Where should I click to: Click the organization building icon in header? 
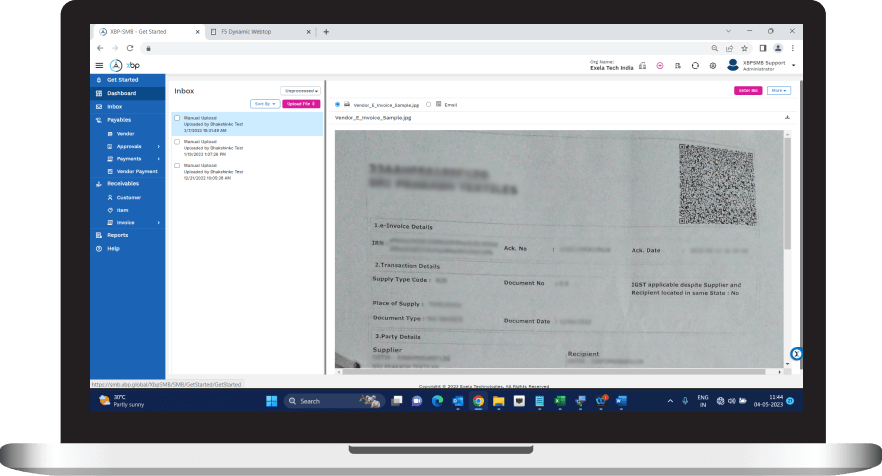pos(642,66)
